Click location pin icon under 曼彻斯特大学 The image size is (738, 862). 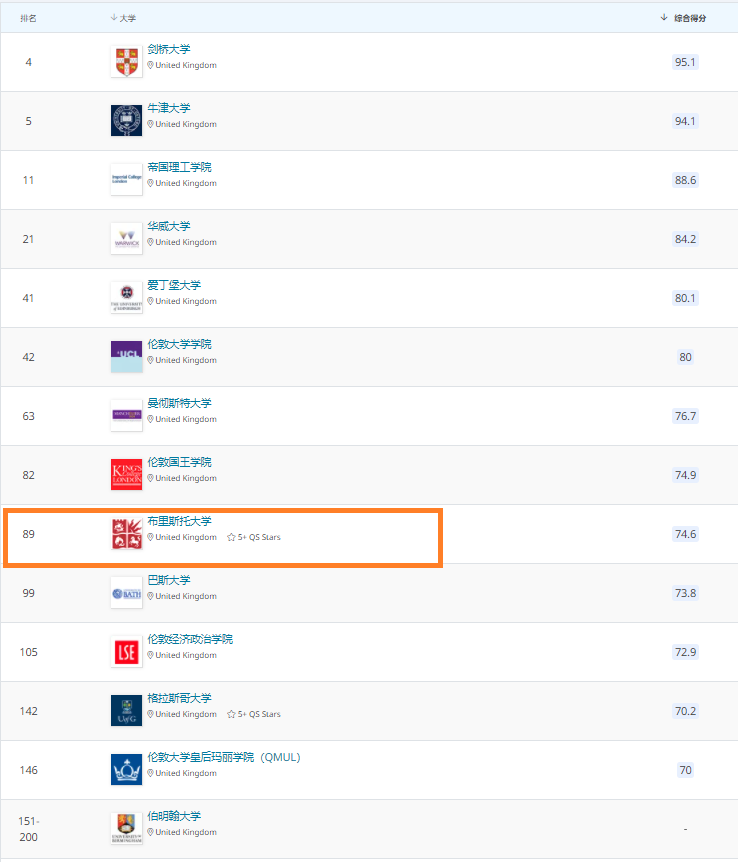(x=150, y=419)
